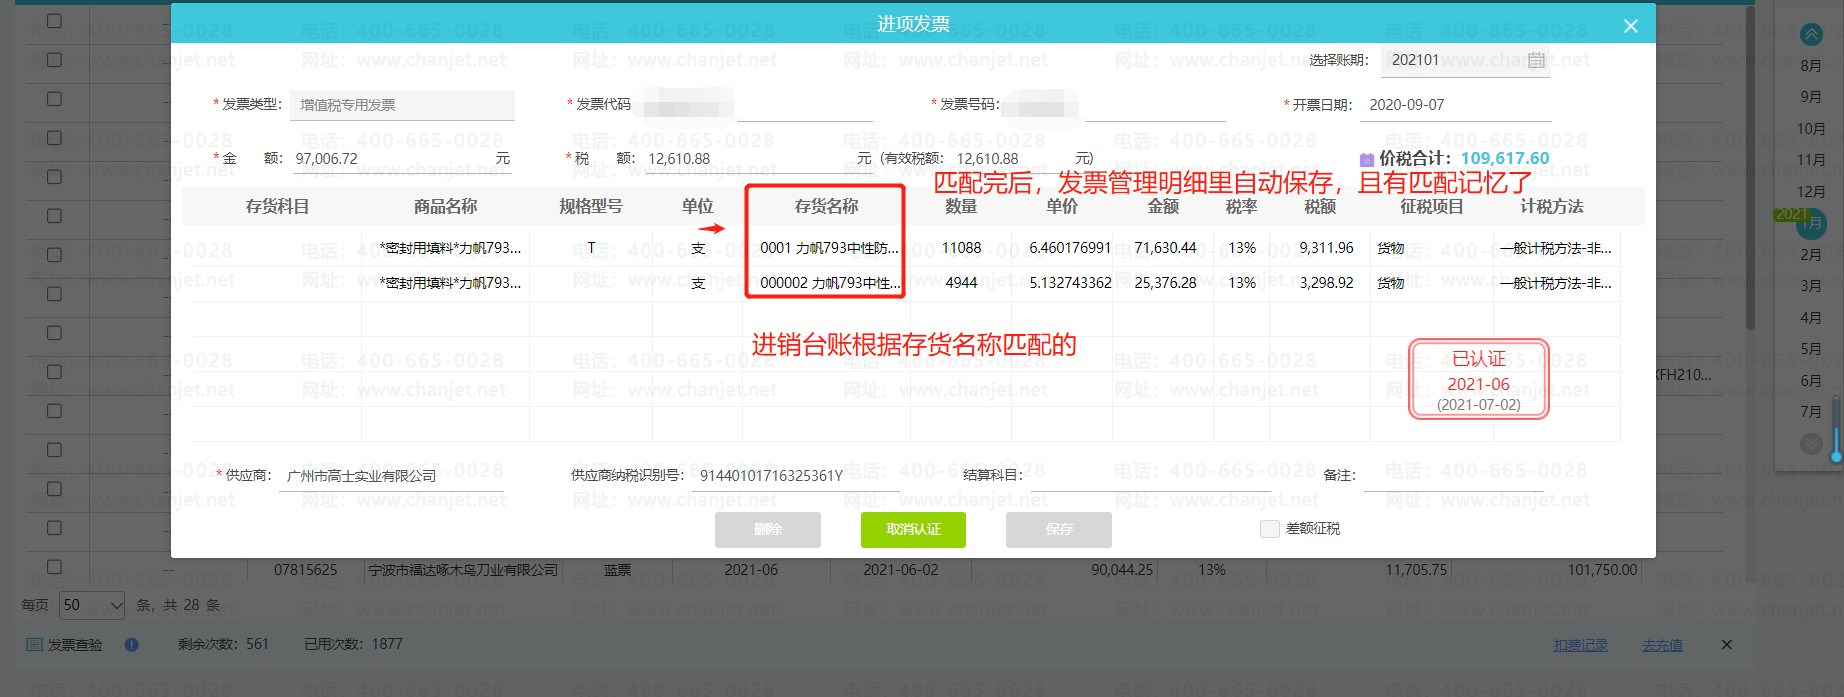Image resolution: width=1844 pixels, height=697 pixels.
Task: Click the 存货名称 column header
Action: tap(826, 207)
